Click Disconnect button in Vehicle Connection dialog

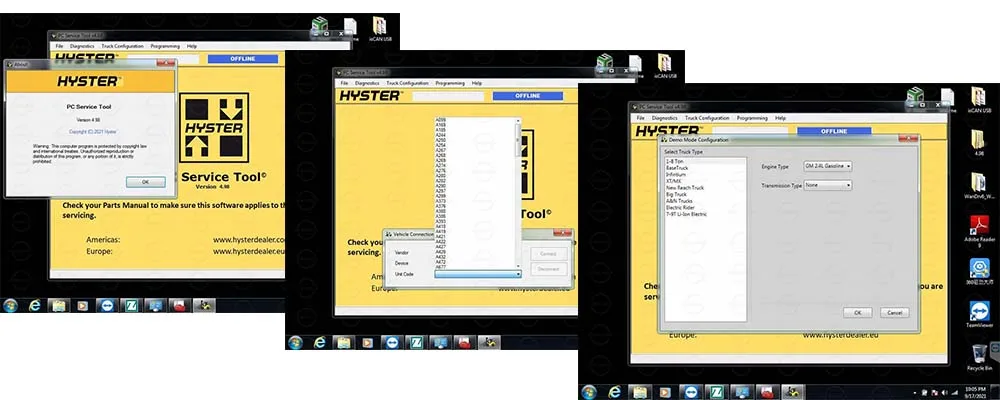point(548,269)
